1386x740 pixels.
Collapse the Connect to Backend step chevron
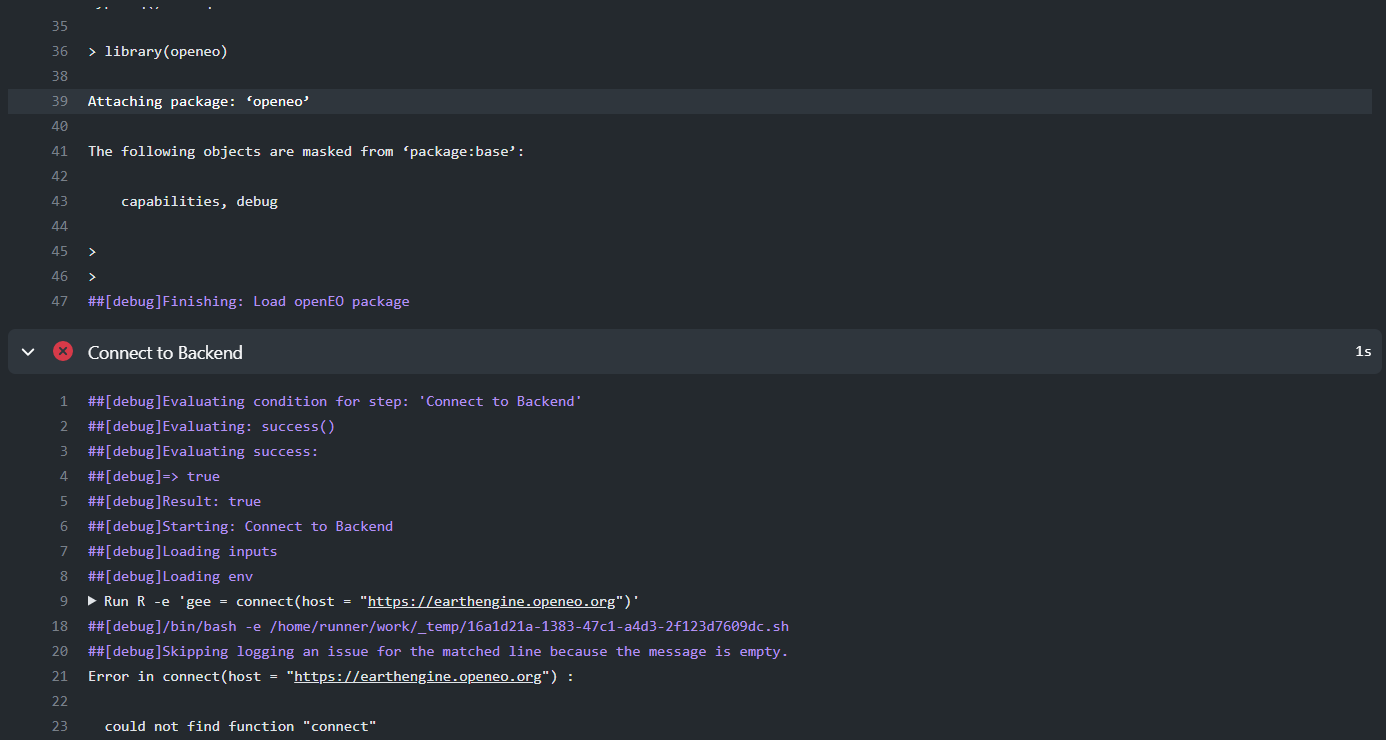click(28, 352)
